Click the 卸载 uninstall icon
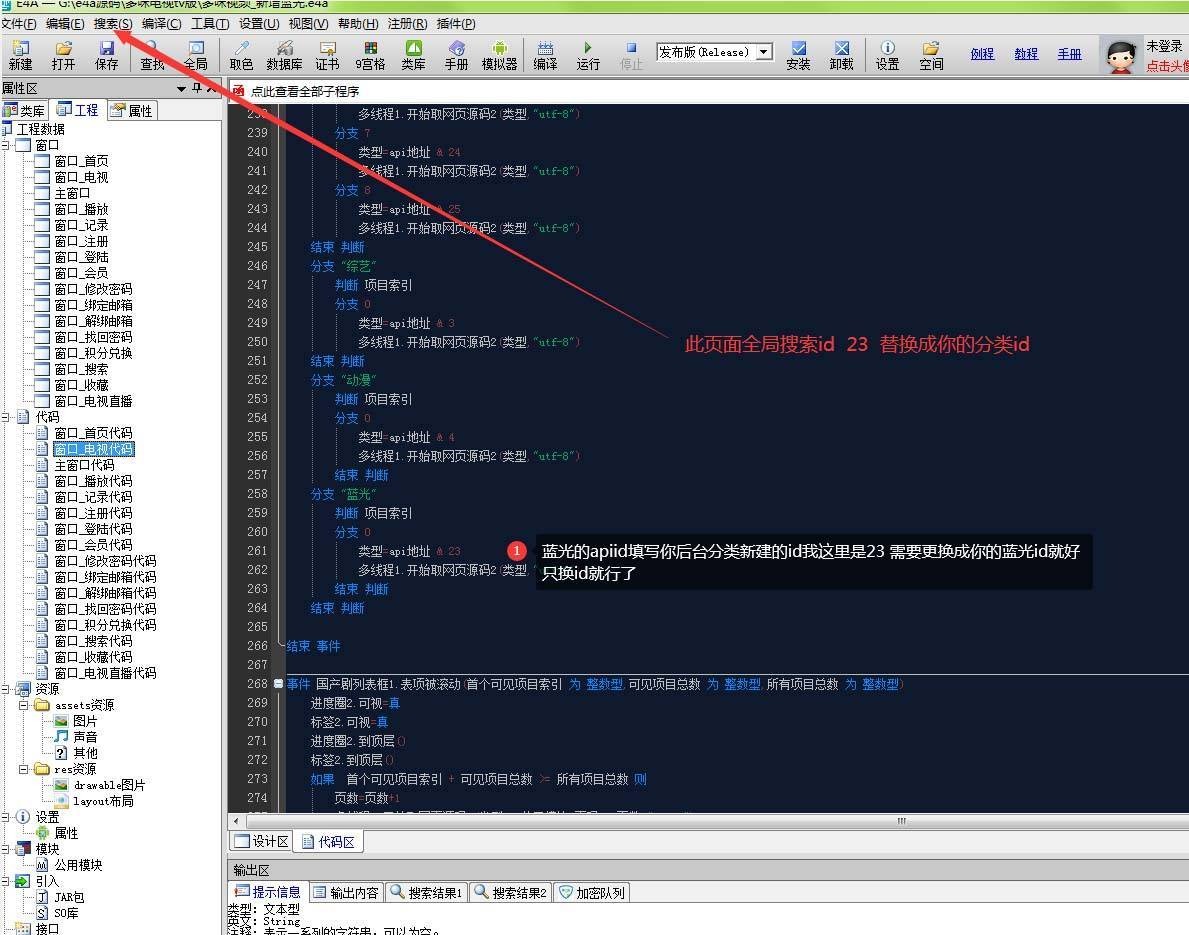Screen dimensions: 1189x935 pyautogui.click(x=841, y=52)
